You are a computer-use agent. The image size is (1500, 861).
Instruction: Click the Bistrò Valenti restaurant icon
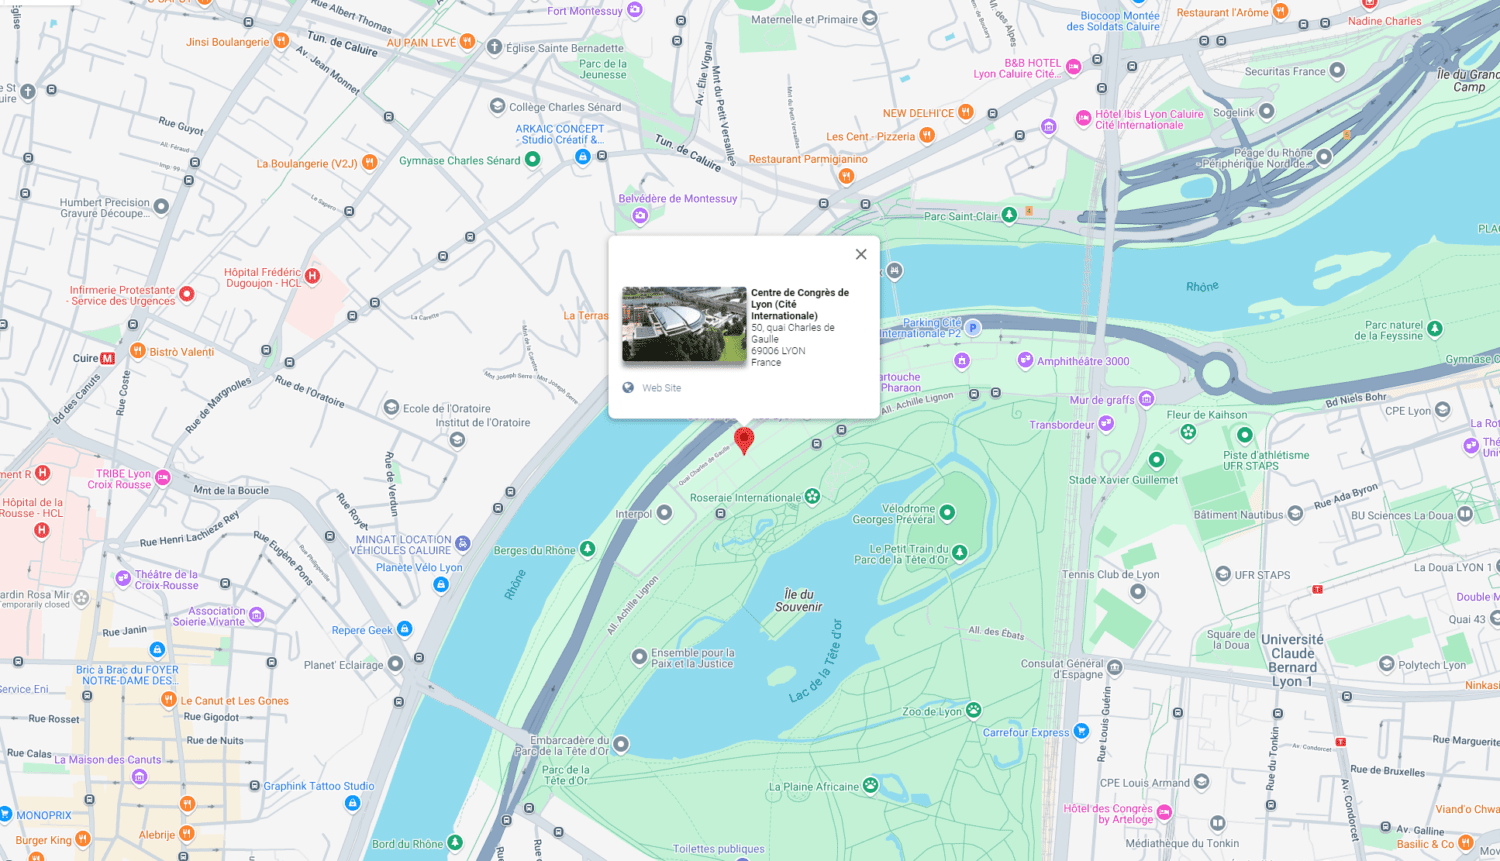138,351
